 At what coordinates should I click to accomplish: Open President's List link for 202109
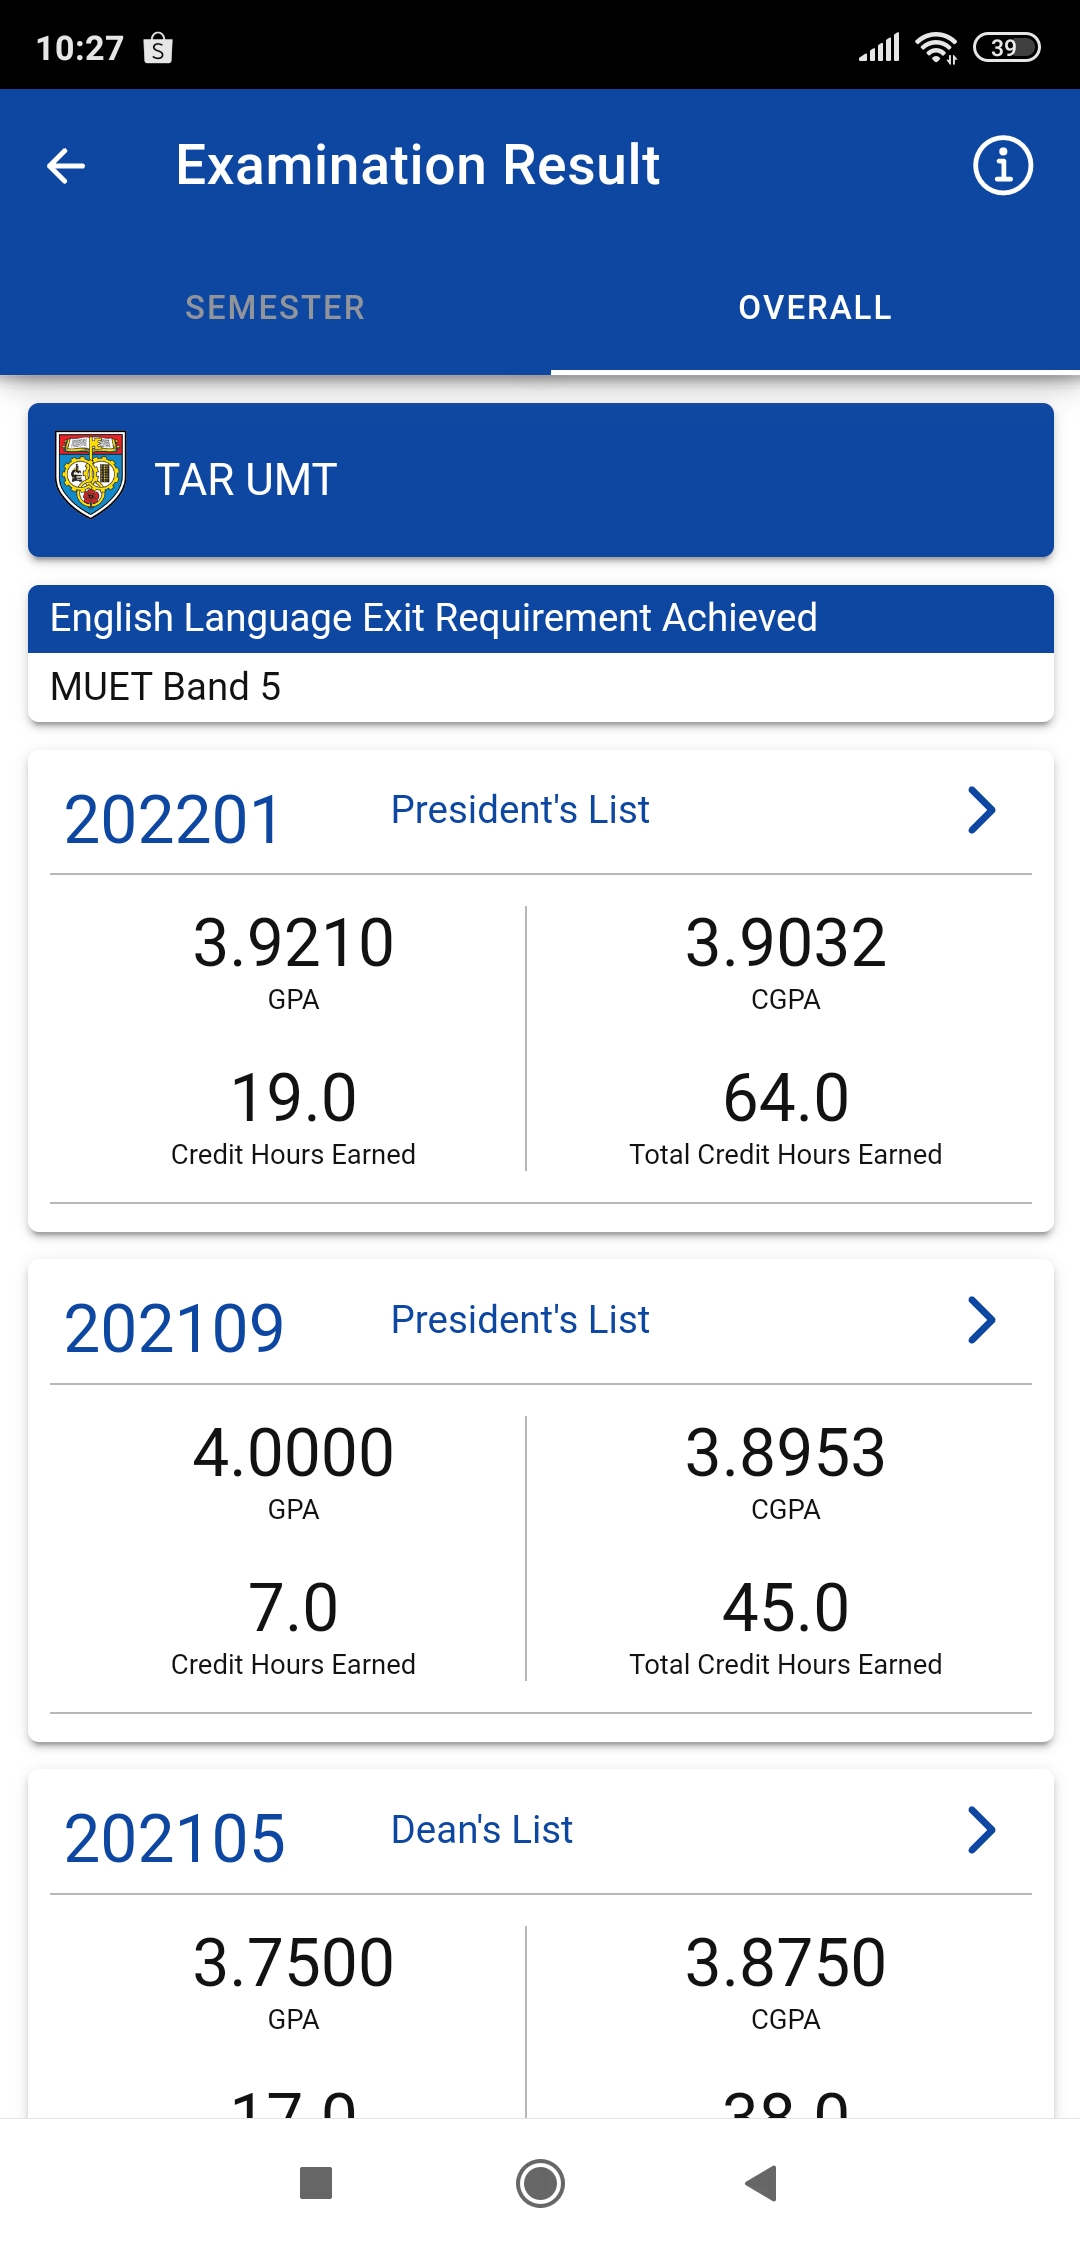520,1320
